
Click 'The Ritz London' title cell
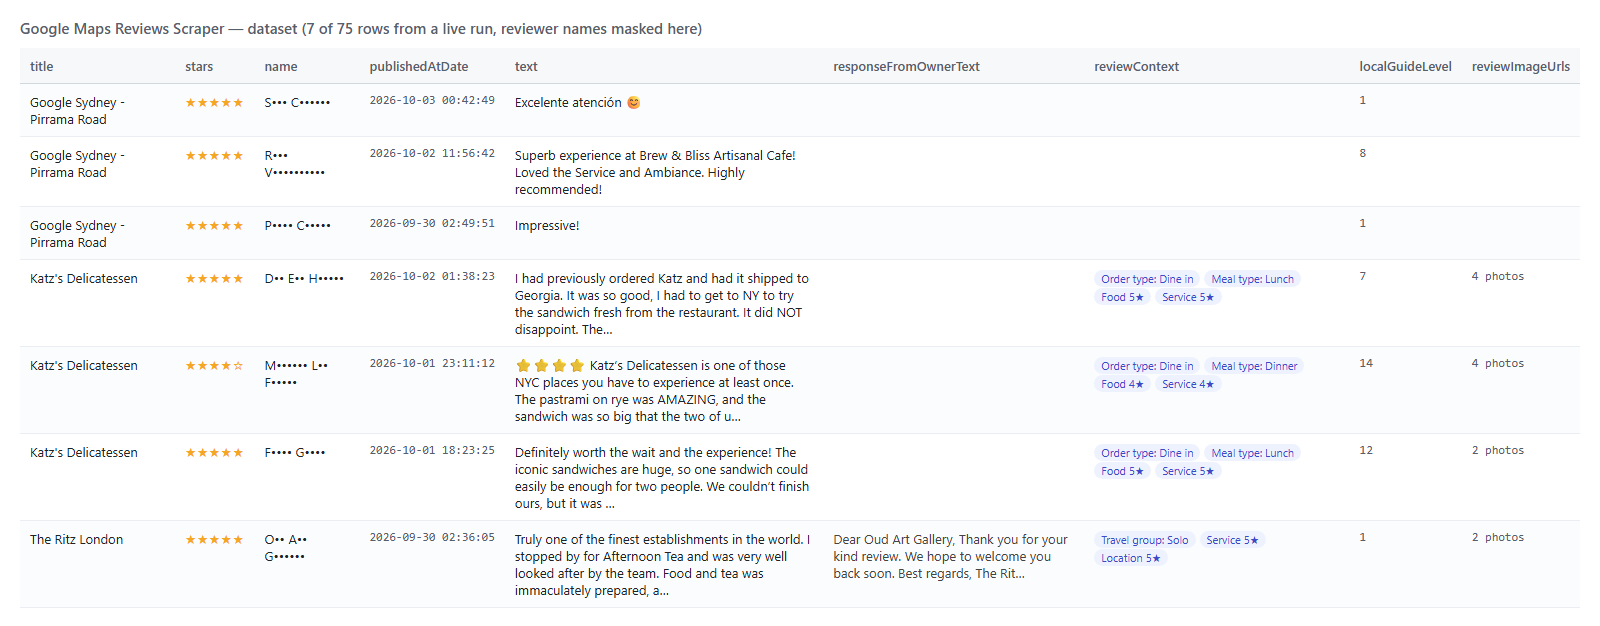[76, 539]
